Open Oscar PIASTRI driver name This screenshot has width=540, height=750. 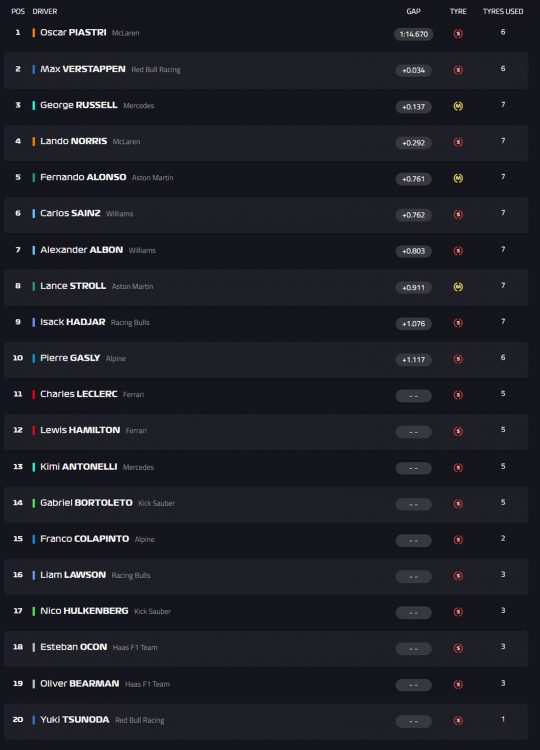[73, 33]
